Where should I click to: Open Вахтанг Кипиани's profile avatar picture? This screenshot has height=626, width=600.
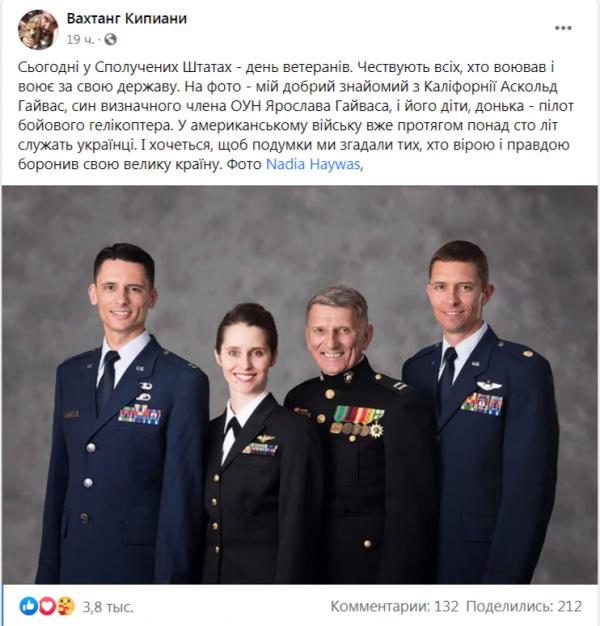click(38, 30)
